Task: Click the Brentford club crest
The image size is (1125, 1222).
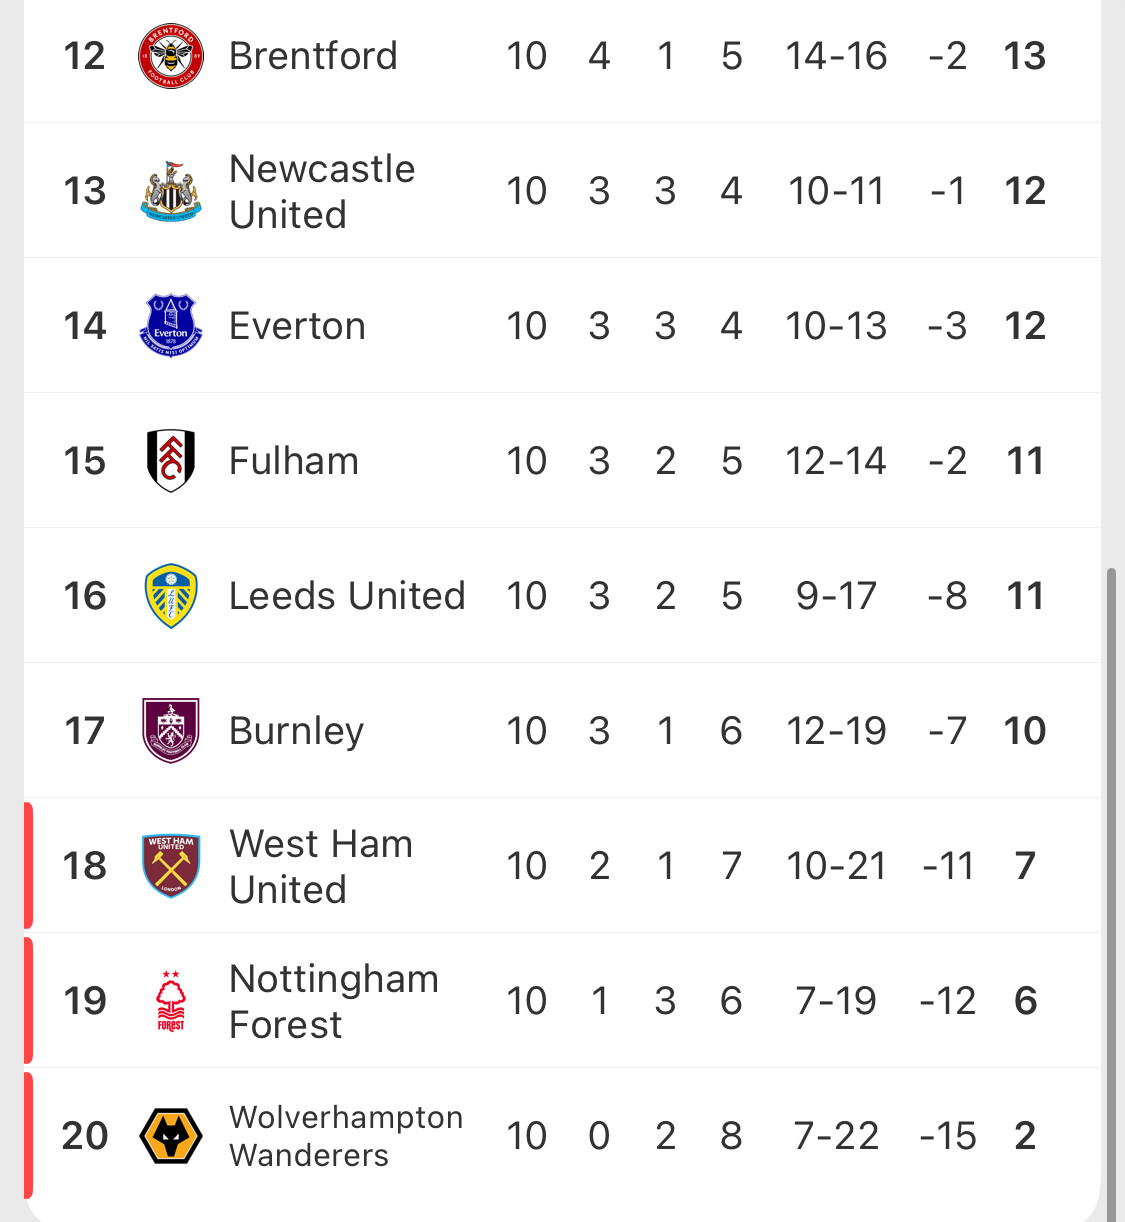Action: click(171, 56)
